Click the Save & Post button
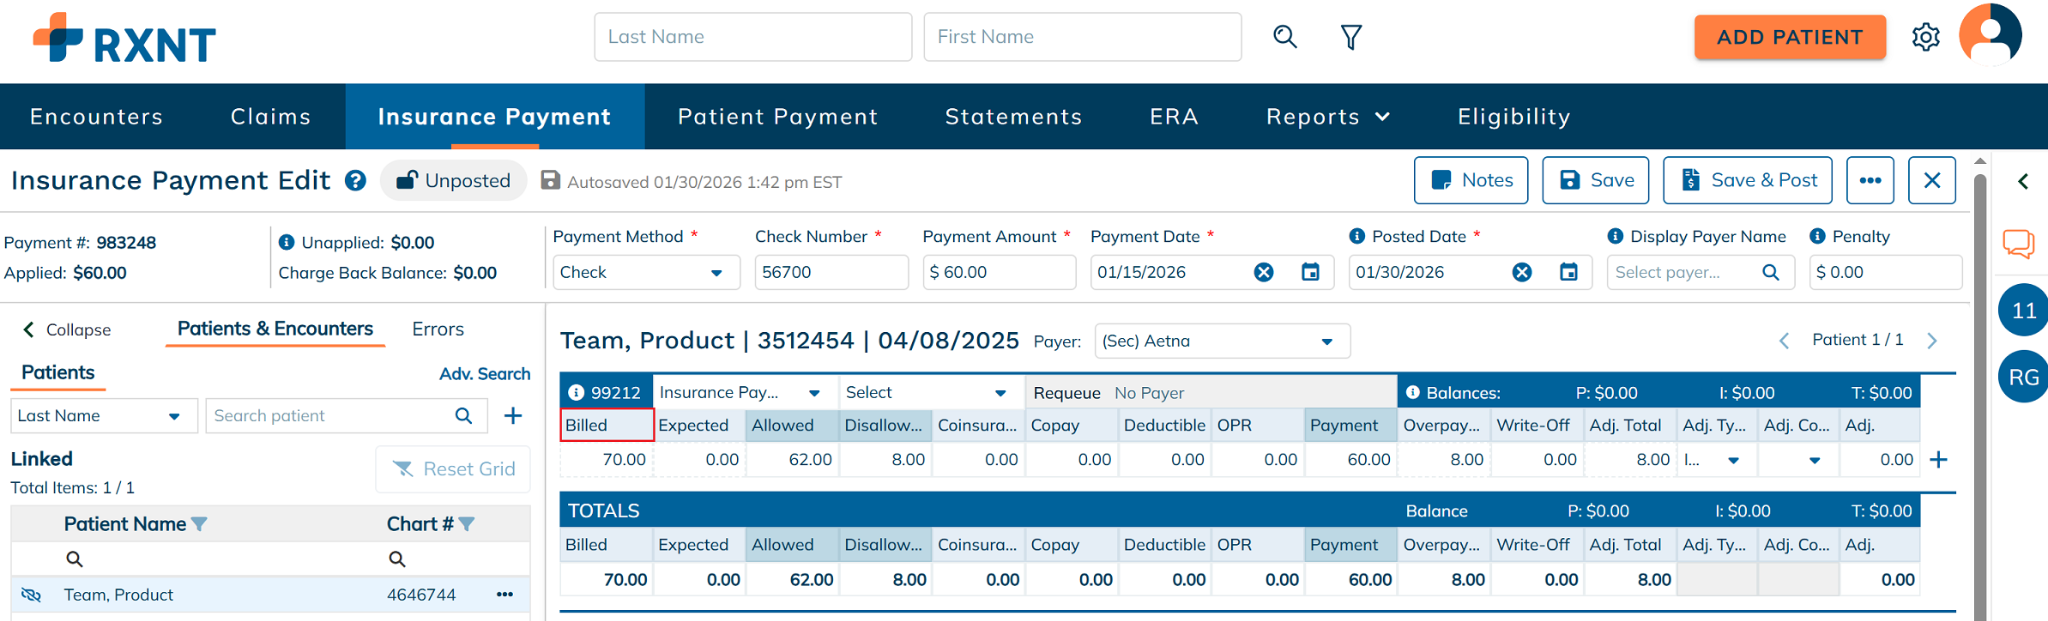This screenshot has height=621, width=2048. tap(1747, 180)
